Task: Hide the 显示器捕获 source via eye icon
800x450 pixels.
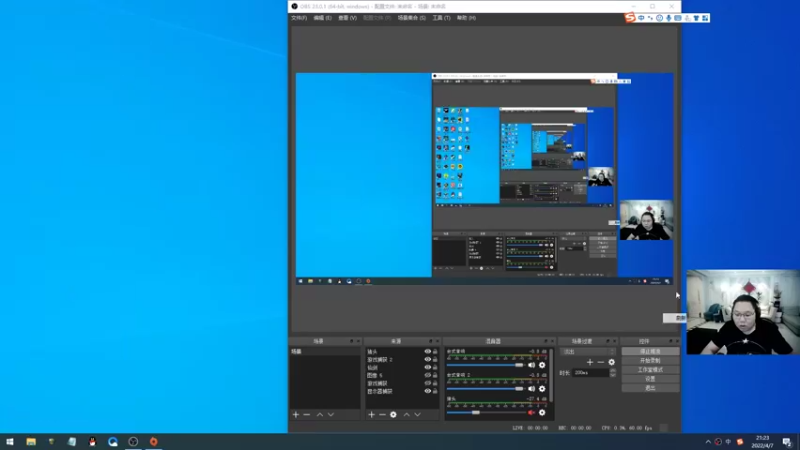Action: point(428,391)
